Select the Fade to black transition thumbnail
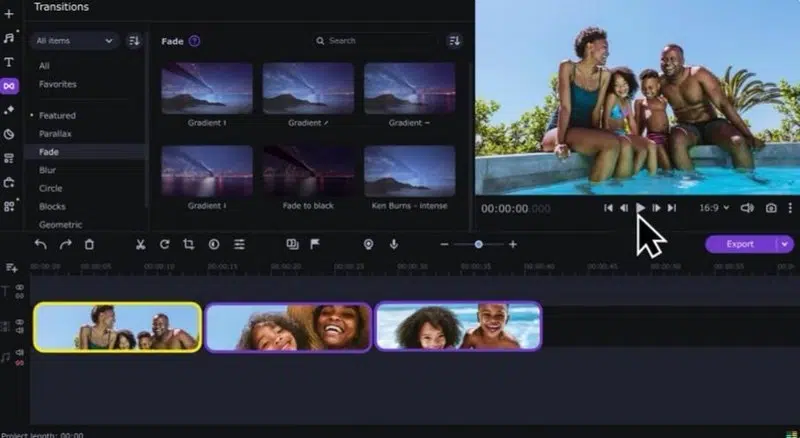The height and width of the screenshot is (438, 800). 308,171
